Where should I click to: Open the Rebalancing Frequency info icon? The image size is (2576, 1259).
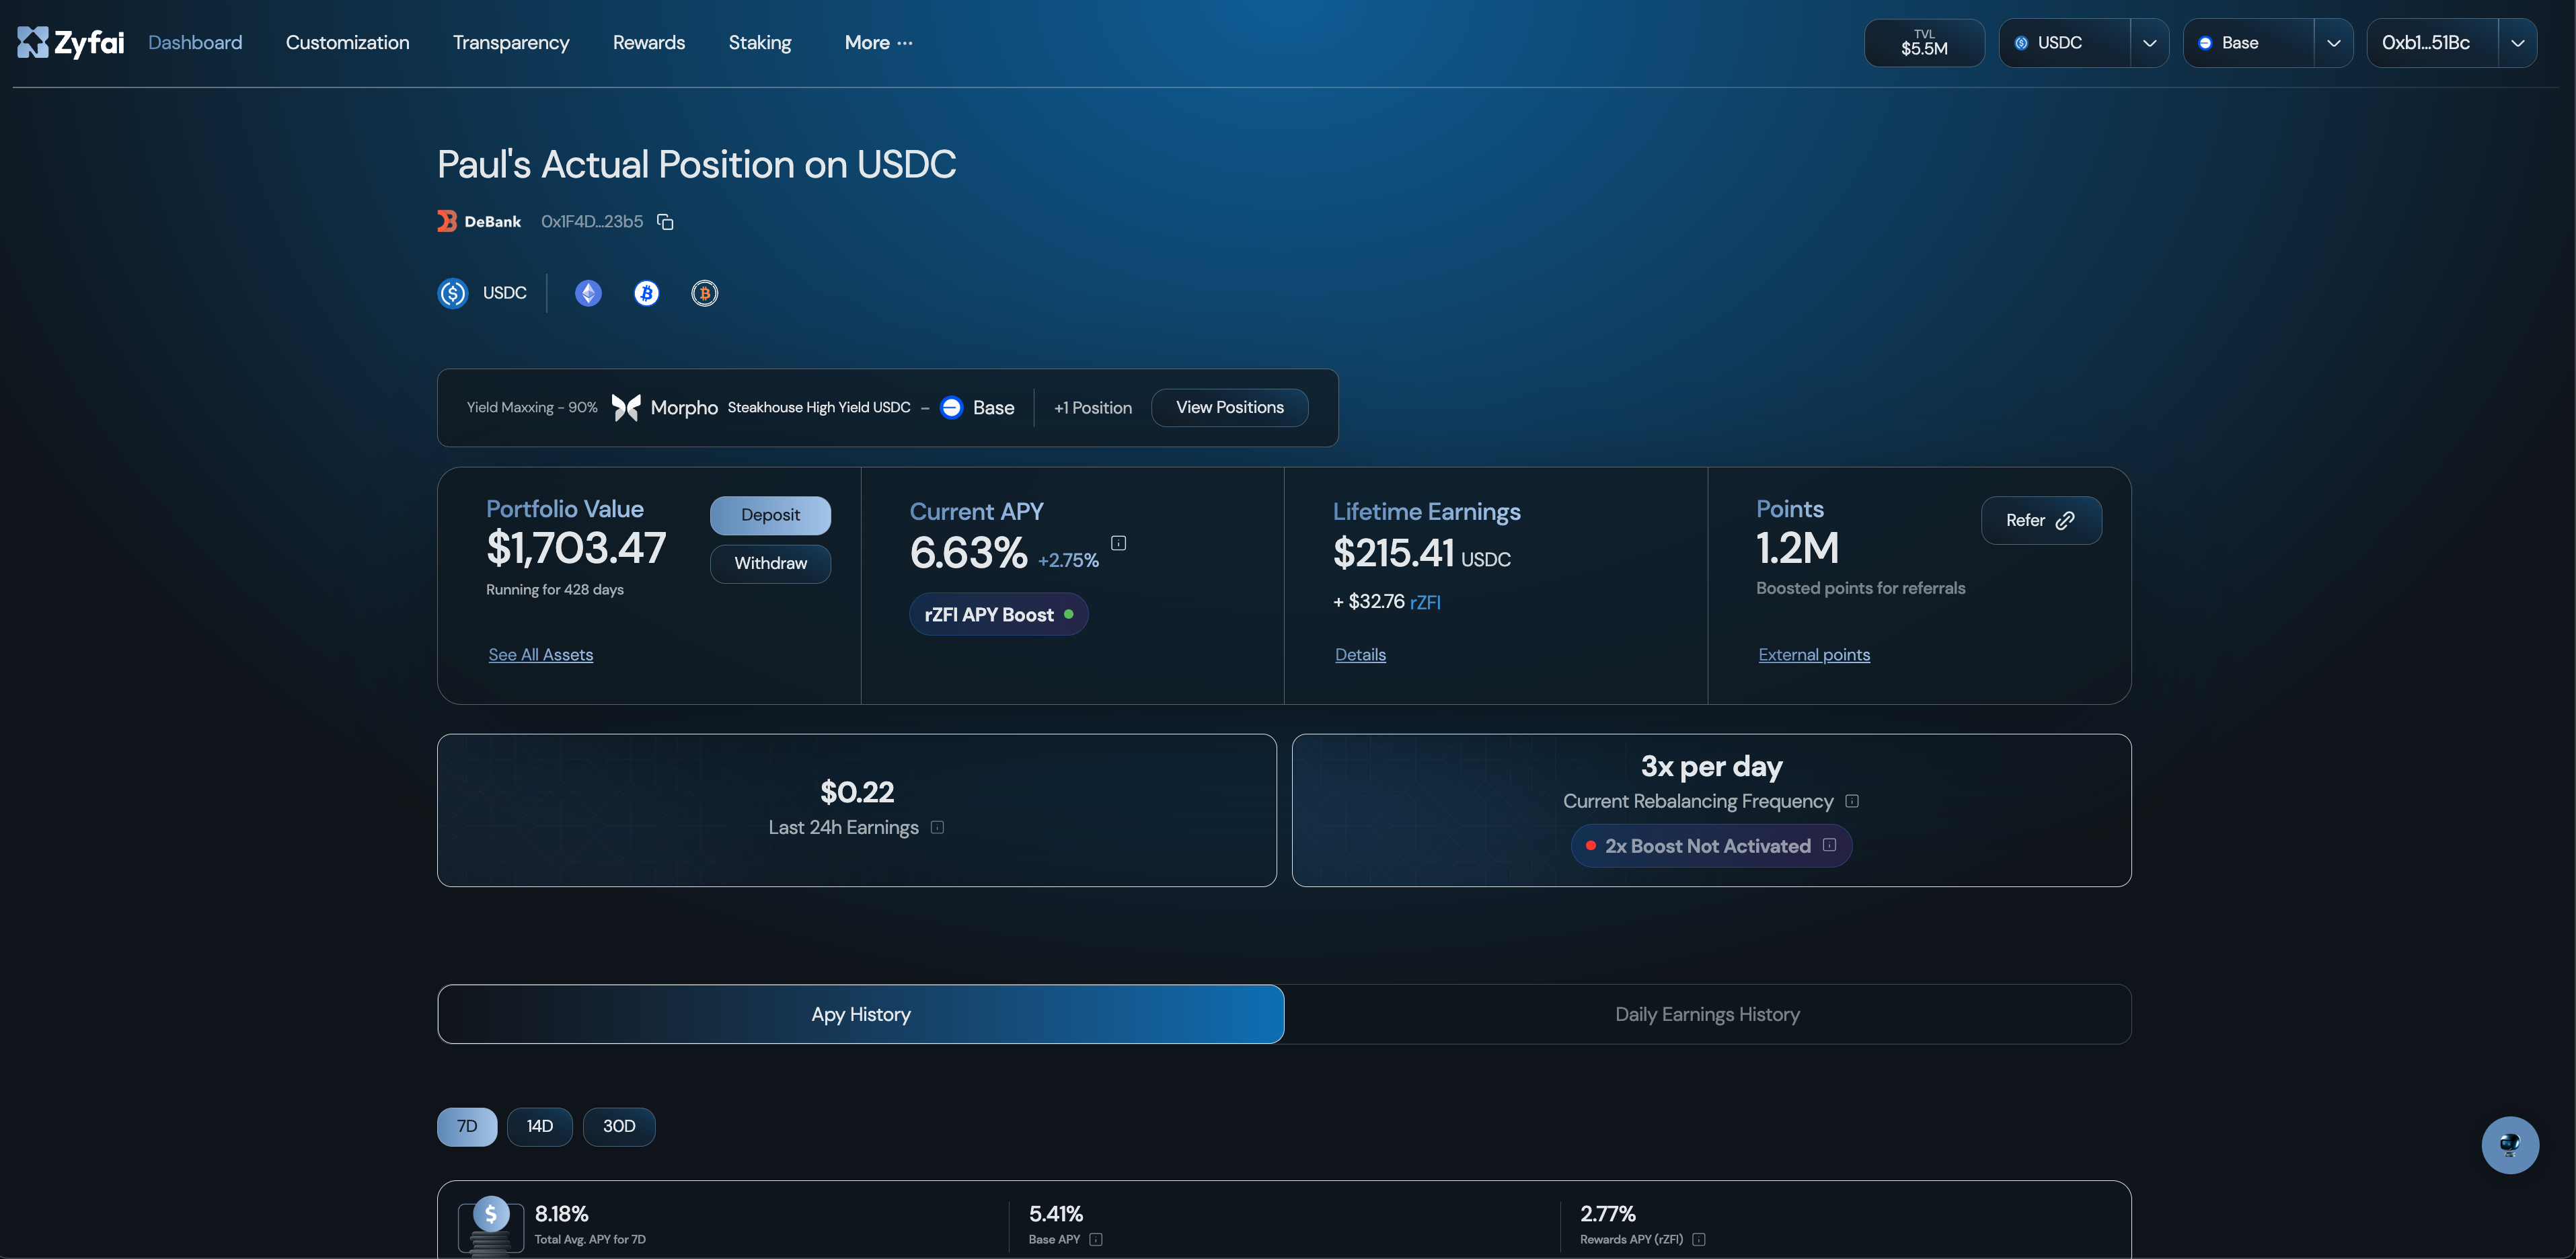coord(1852,801)
